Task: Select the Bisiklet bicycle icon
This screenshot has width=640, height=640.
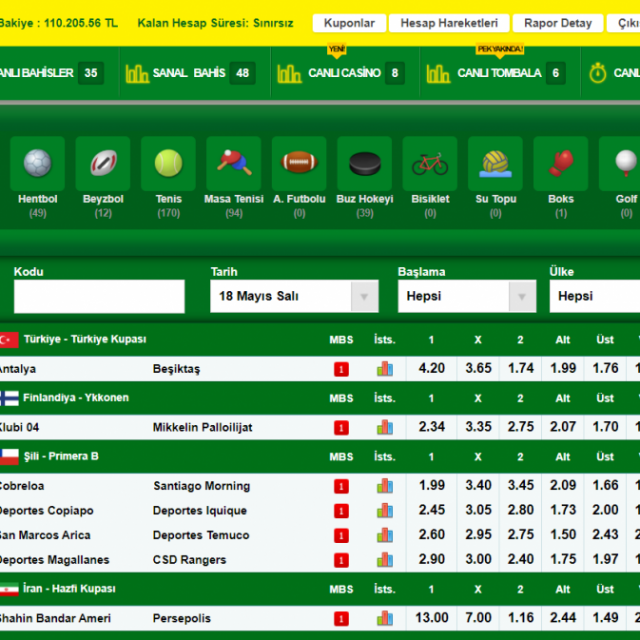Action: [x=430, y=164]
